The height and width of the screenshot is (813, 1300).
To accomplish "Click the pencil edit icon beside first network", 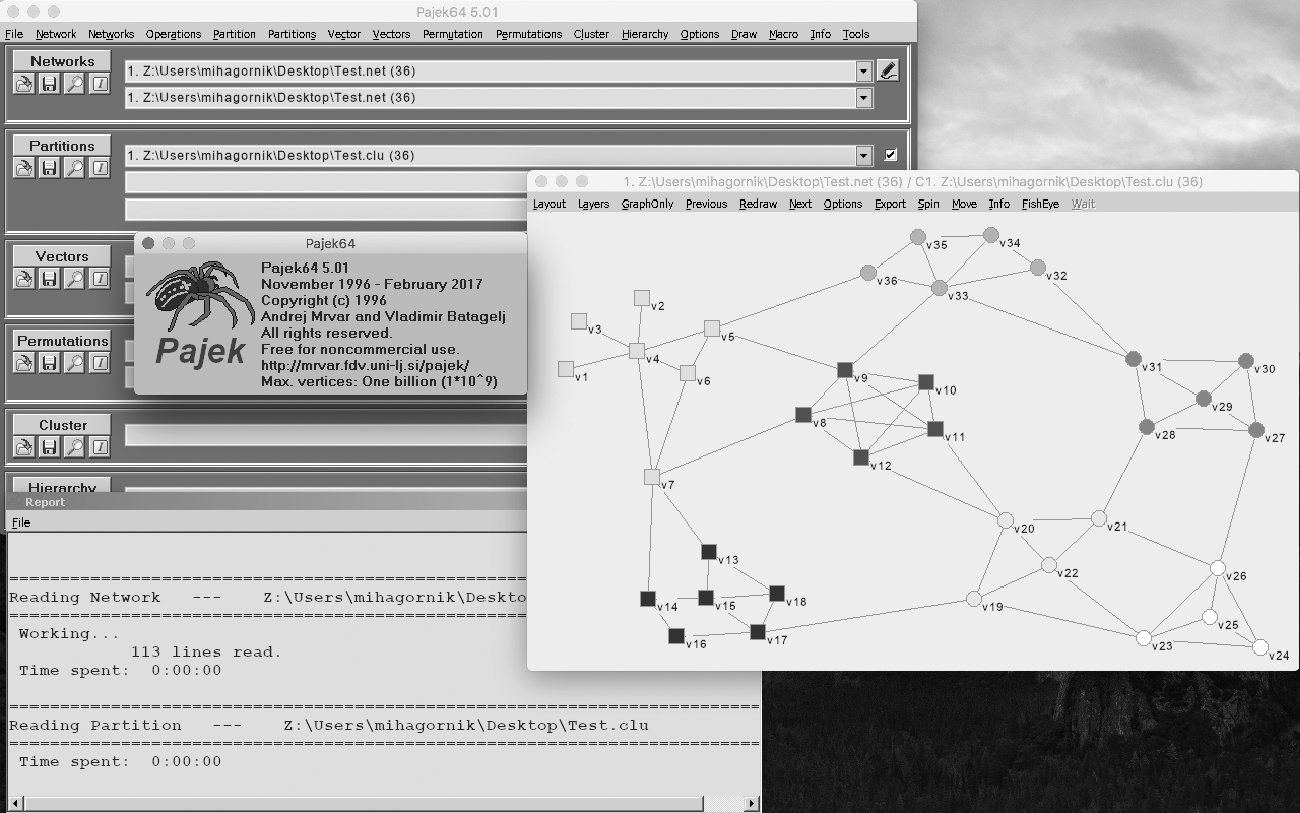I will click(887, 71).
